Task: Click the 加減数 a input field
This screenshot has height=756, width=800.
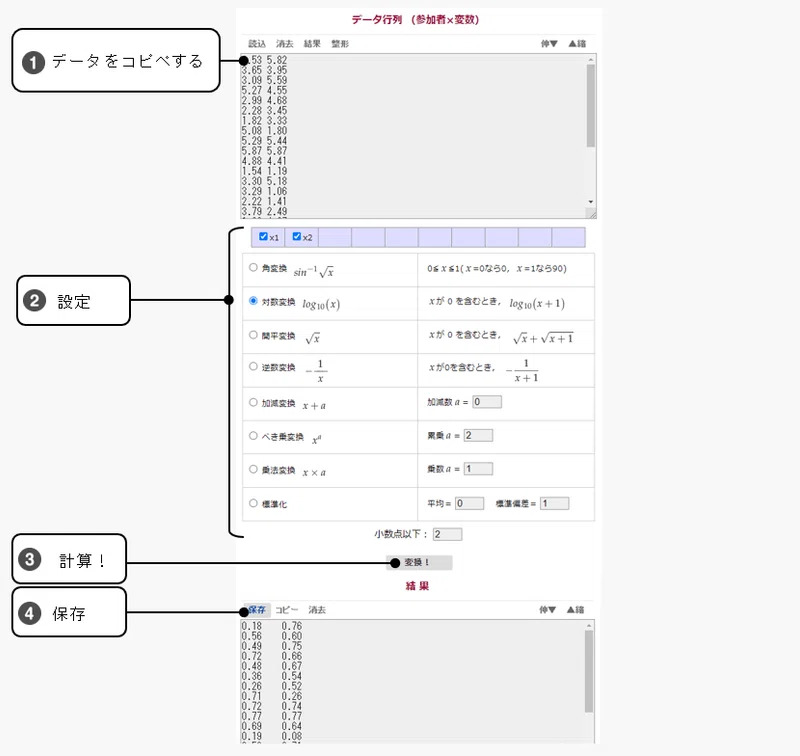Action: [x=487, y=402]
